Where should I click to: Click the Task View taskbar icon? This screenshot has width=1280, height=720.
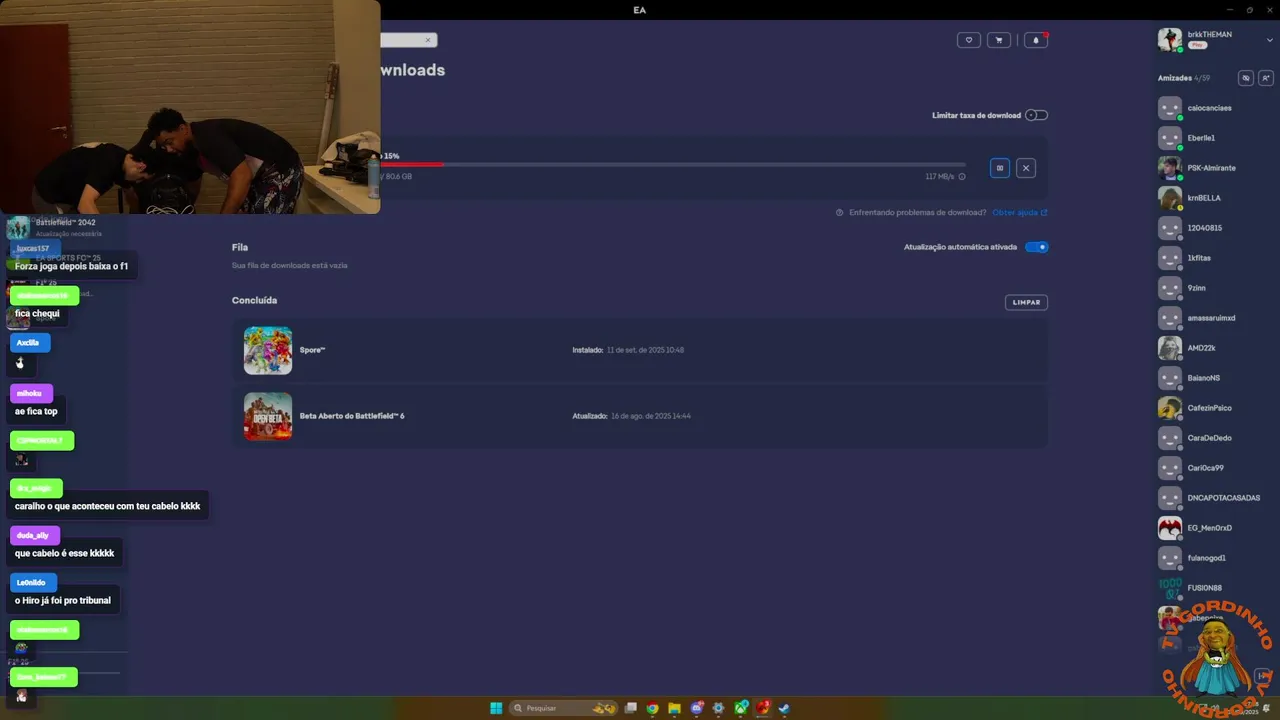click(x=630, y=708)
